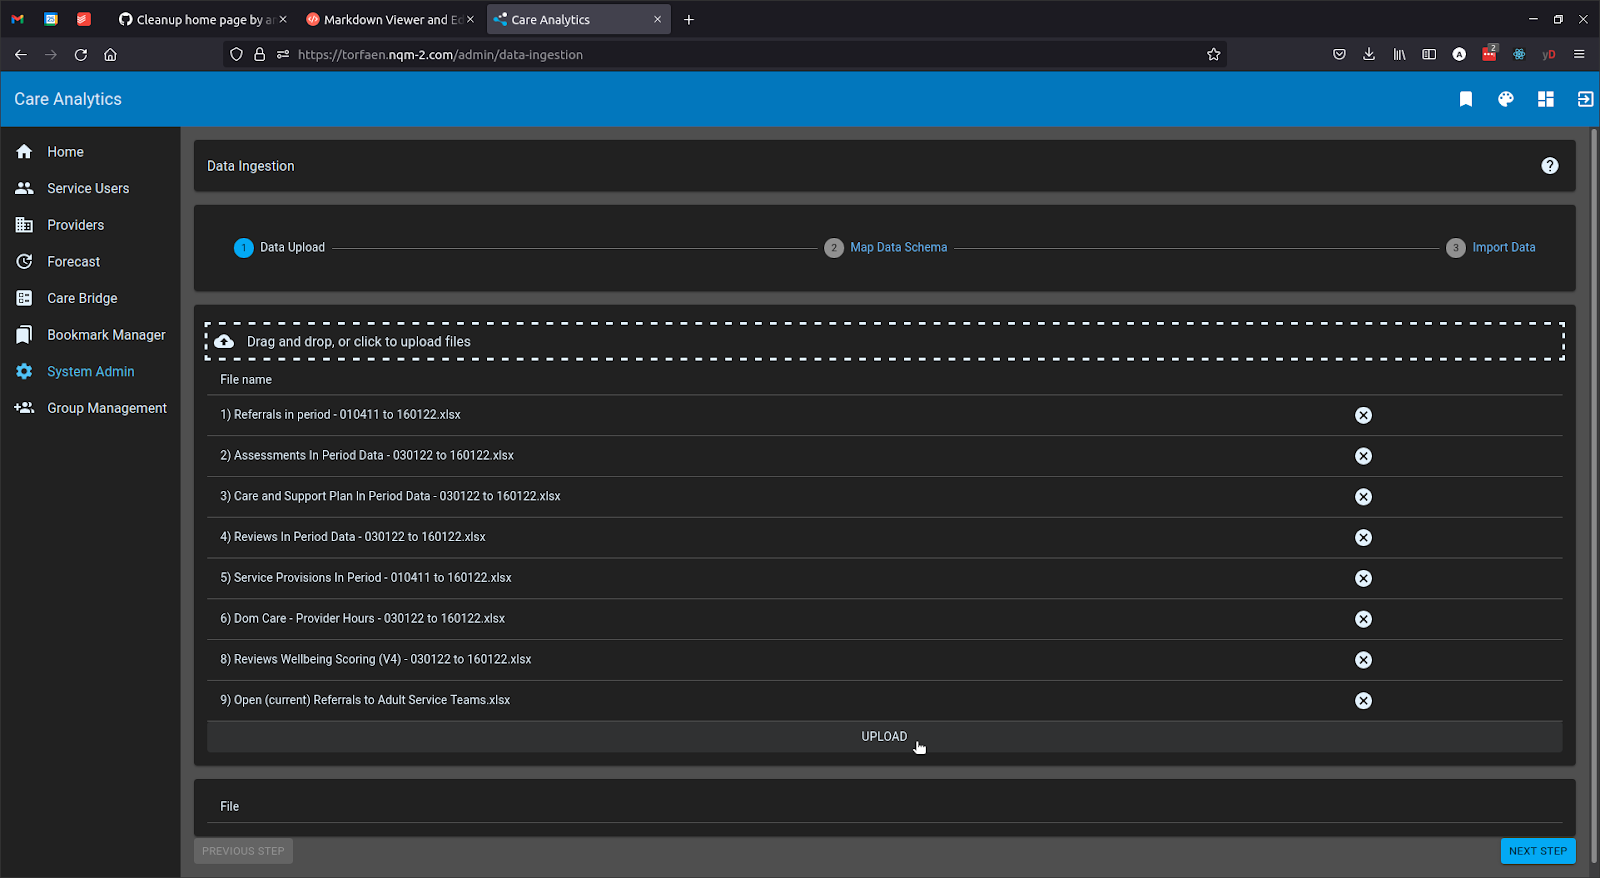Close the Care Analytics browser tab
Image resolution: width=1600 pixels, height=878 pixels.
[657, 20]
